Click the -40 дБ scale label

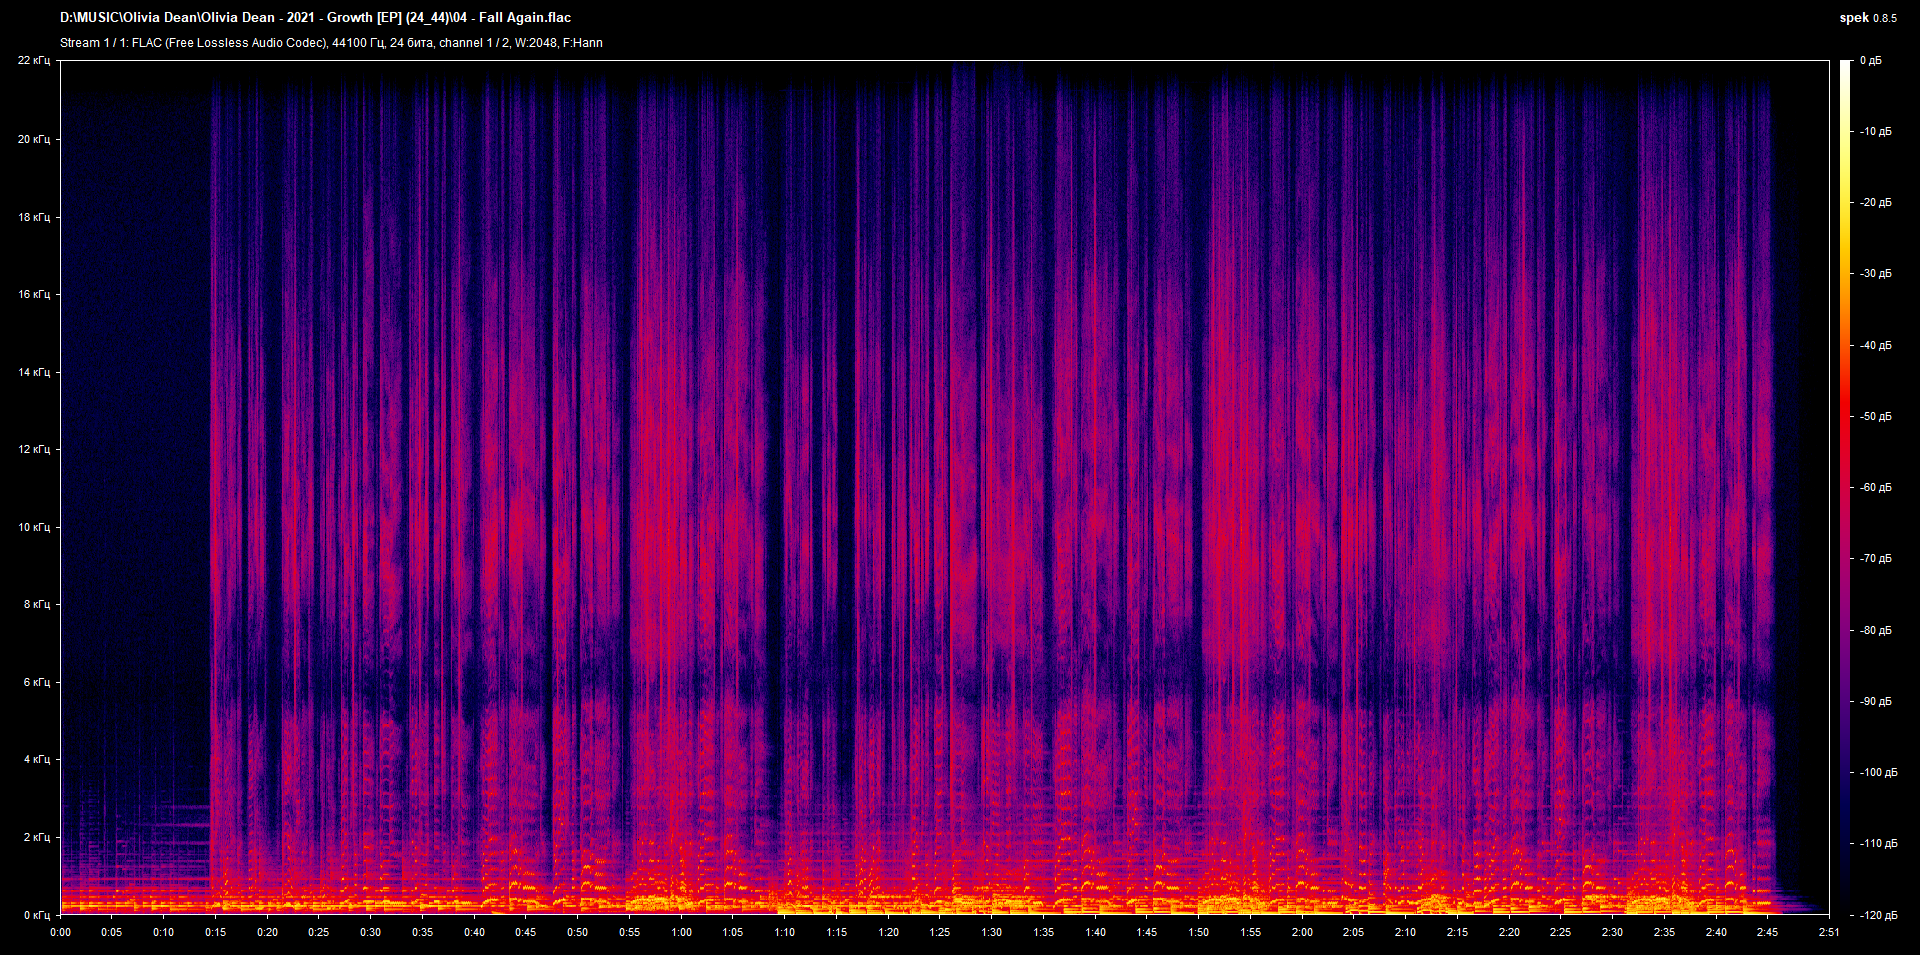pos(1876,346)
